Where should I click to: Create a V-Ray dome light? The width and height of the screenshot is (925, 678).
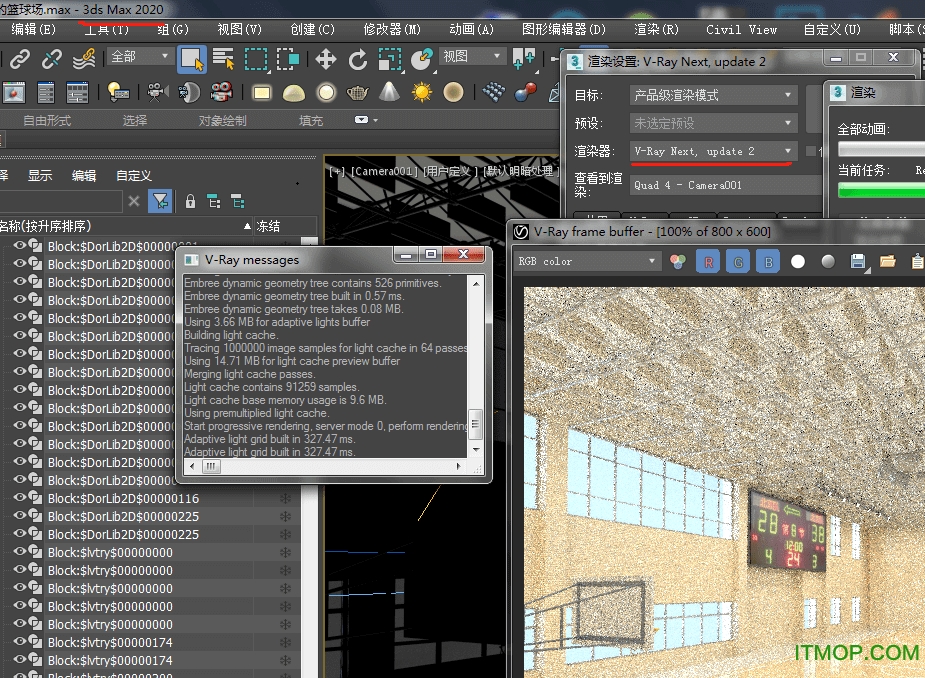pos(294,93)
